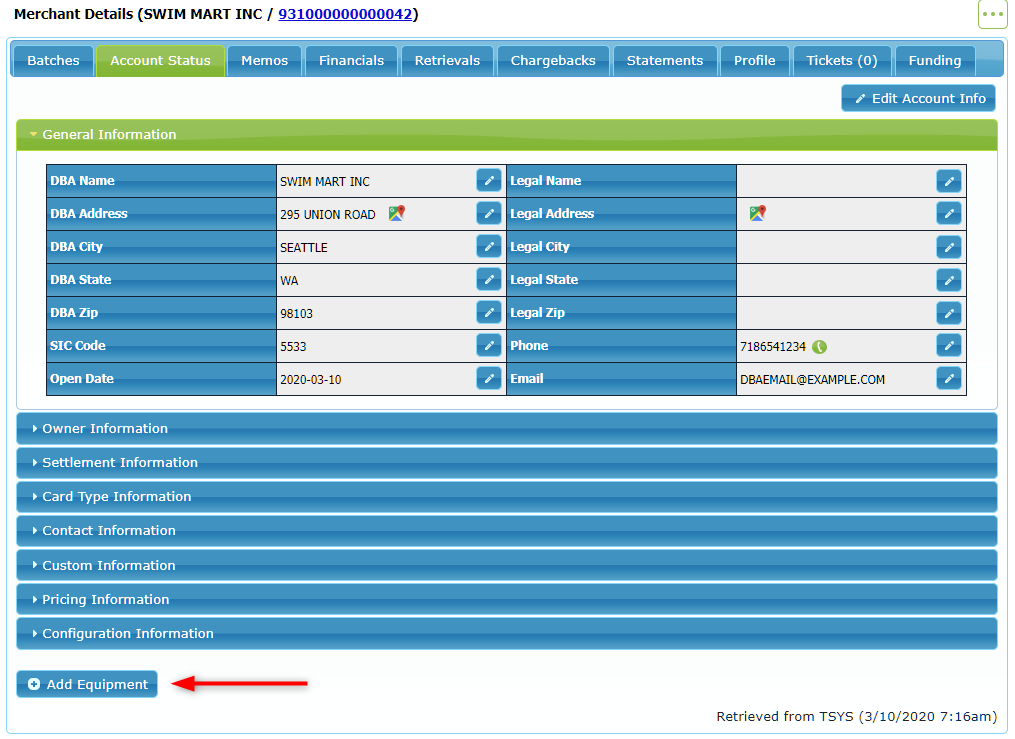
Task: Edit the Open Date pencil icon
Action: [x=489, y=379]
